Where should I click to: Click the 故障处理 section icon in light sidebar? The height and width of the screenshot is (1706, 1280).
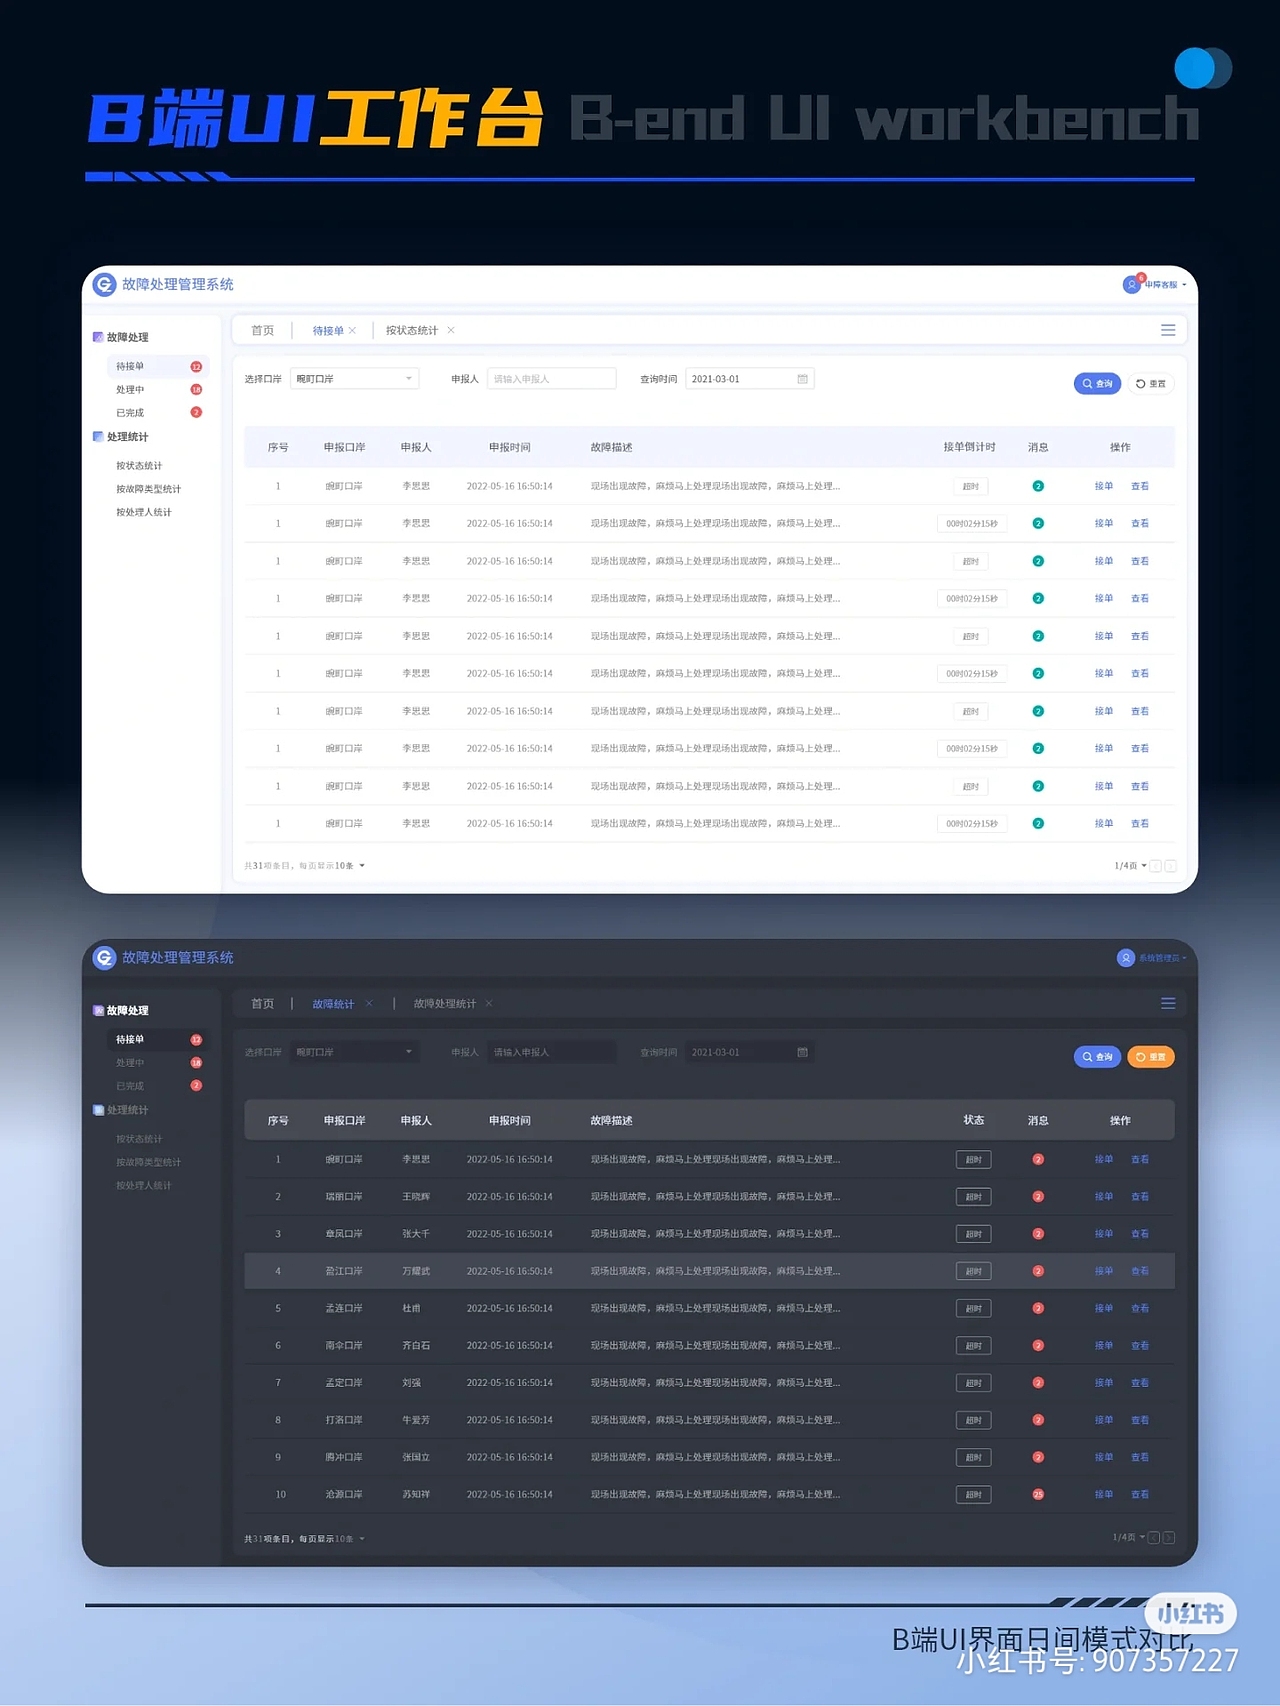click(x=98, y=337)
